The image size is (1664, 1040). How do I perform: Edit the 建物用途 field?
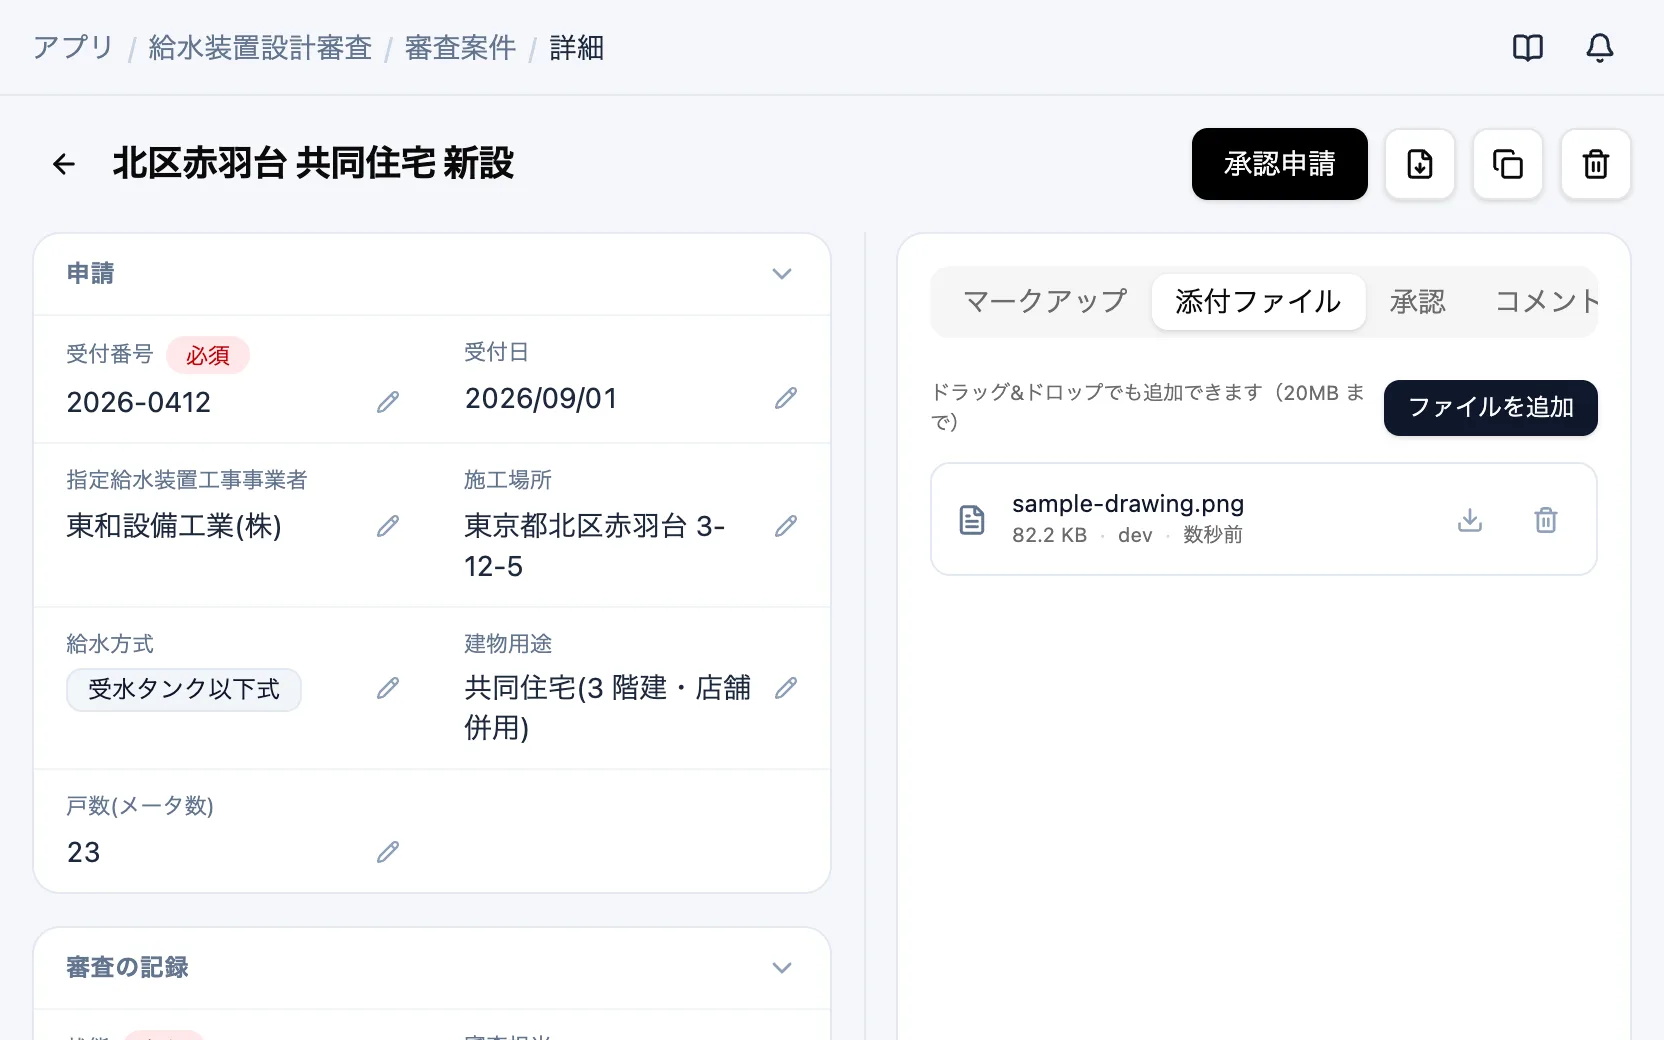click(x=786, y=688)
